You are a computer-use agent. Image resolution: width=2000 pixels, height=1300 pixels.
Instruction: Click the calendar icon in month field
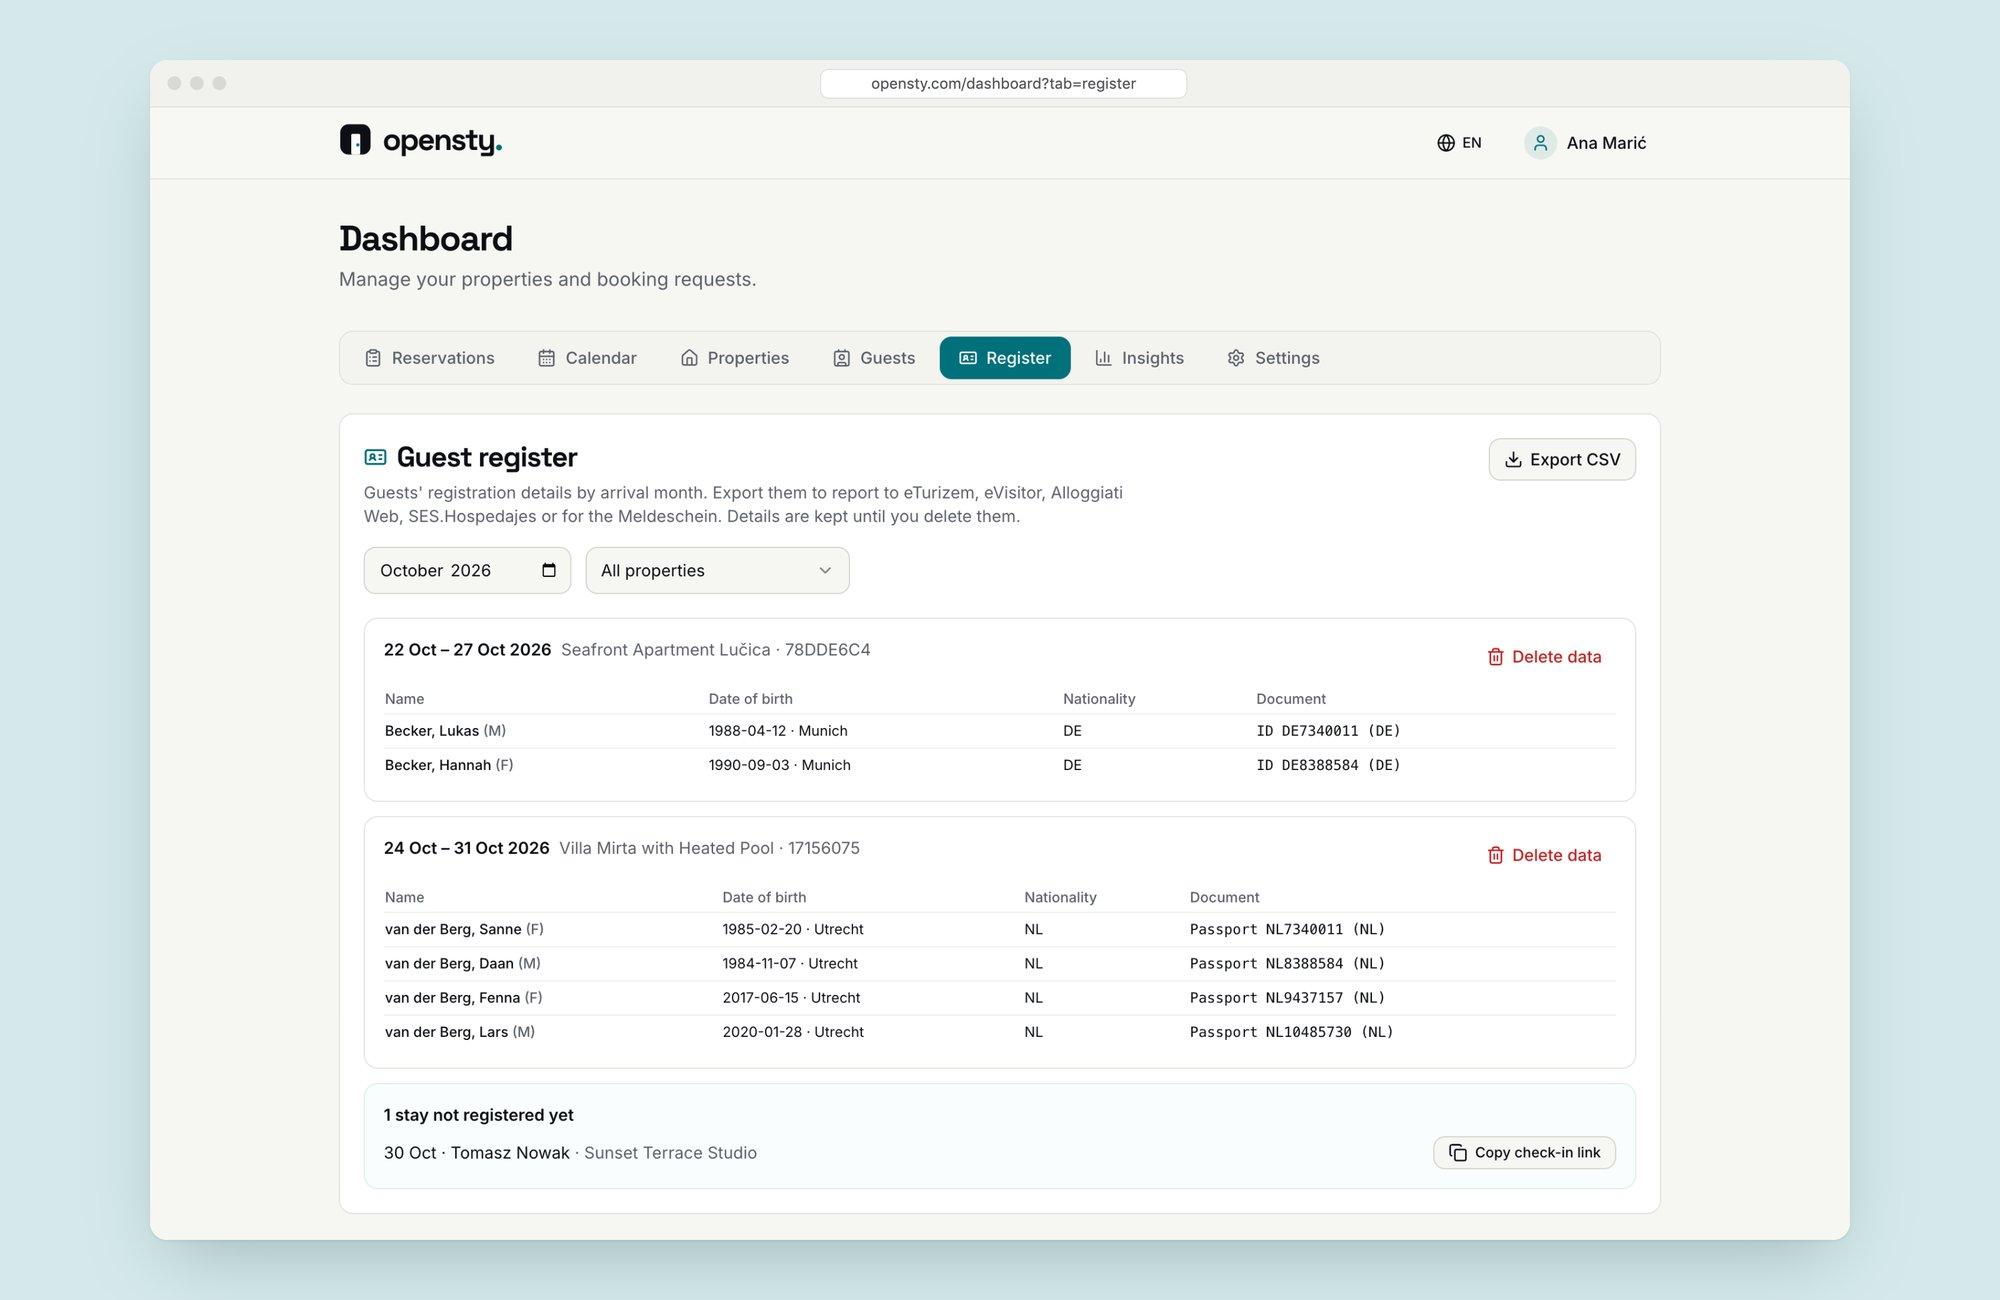(x=549, y=570)
